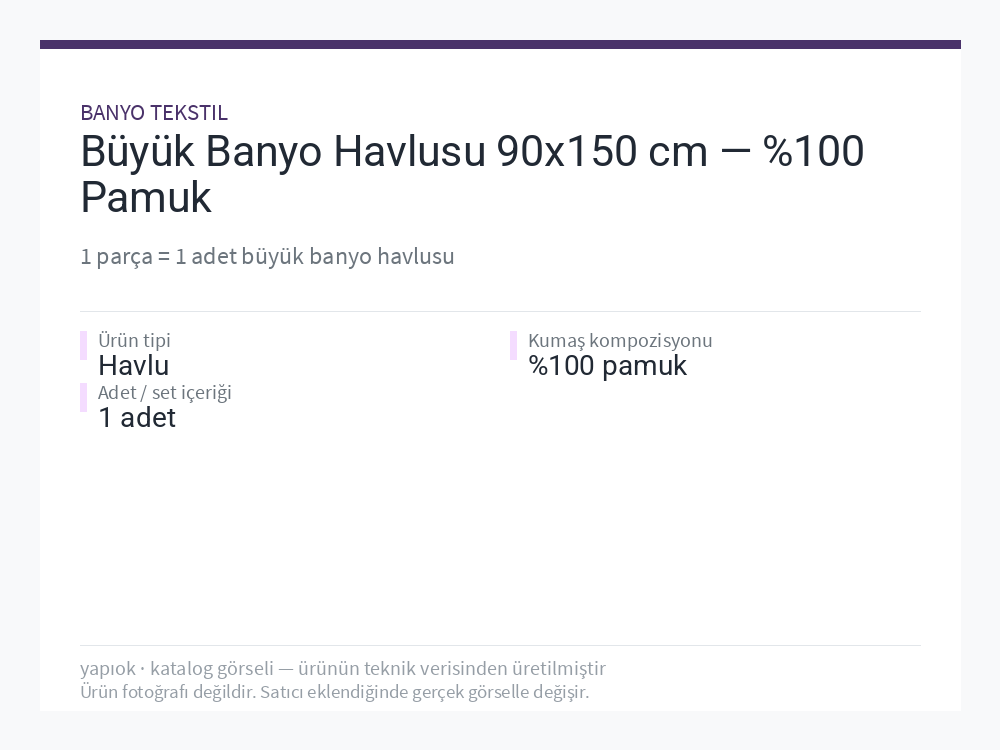Click the empty white card area
The height and width of the screenshot is (750, 1000).
(x=500, y=536)
